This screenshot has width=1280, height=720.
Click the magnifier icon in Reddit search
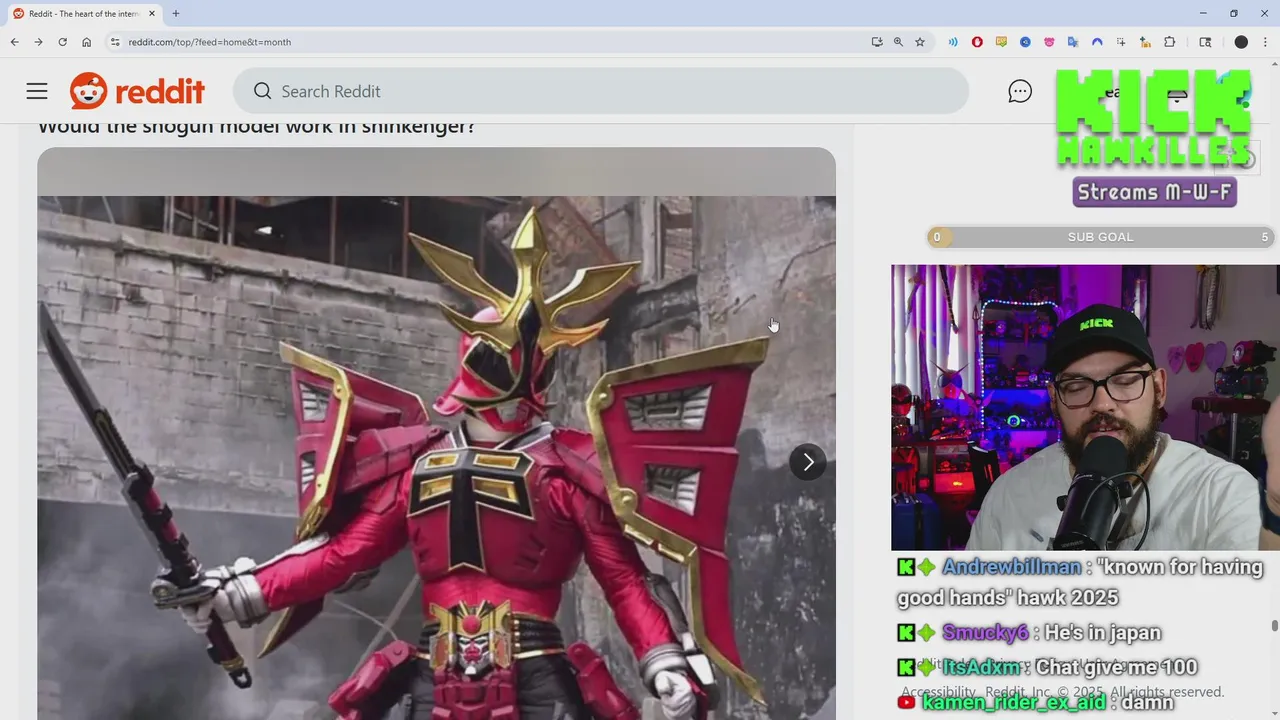262,91
